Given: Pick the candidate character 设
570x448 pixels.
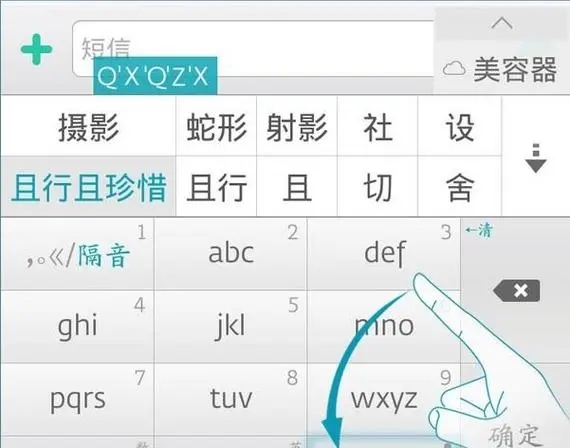Looking at the screenshot, I should (x=460, y=127).
